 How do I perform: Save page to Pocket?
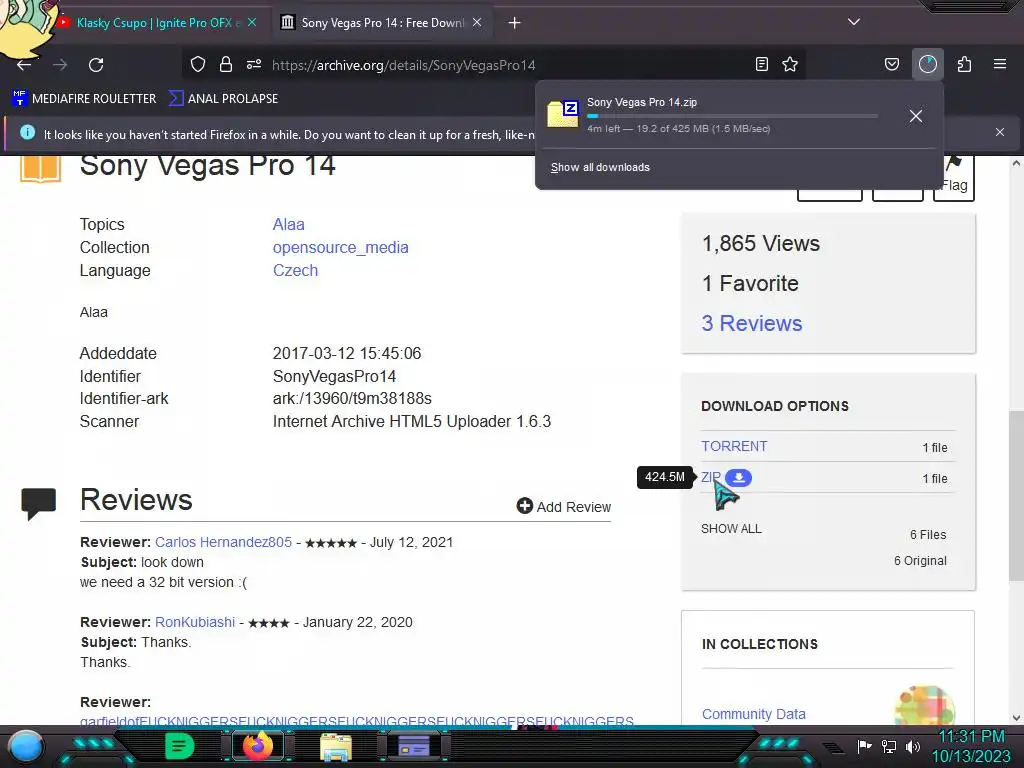[x=891, y=64]
